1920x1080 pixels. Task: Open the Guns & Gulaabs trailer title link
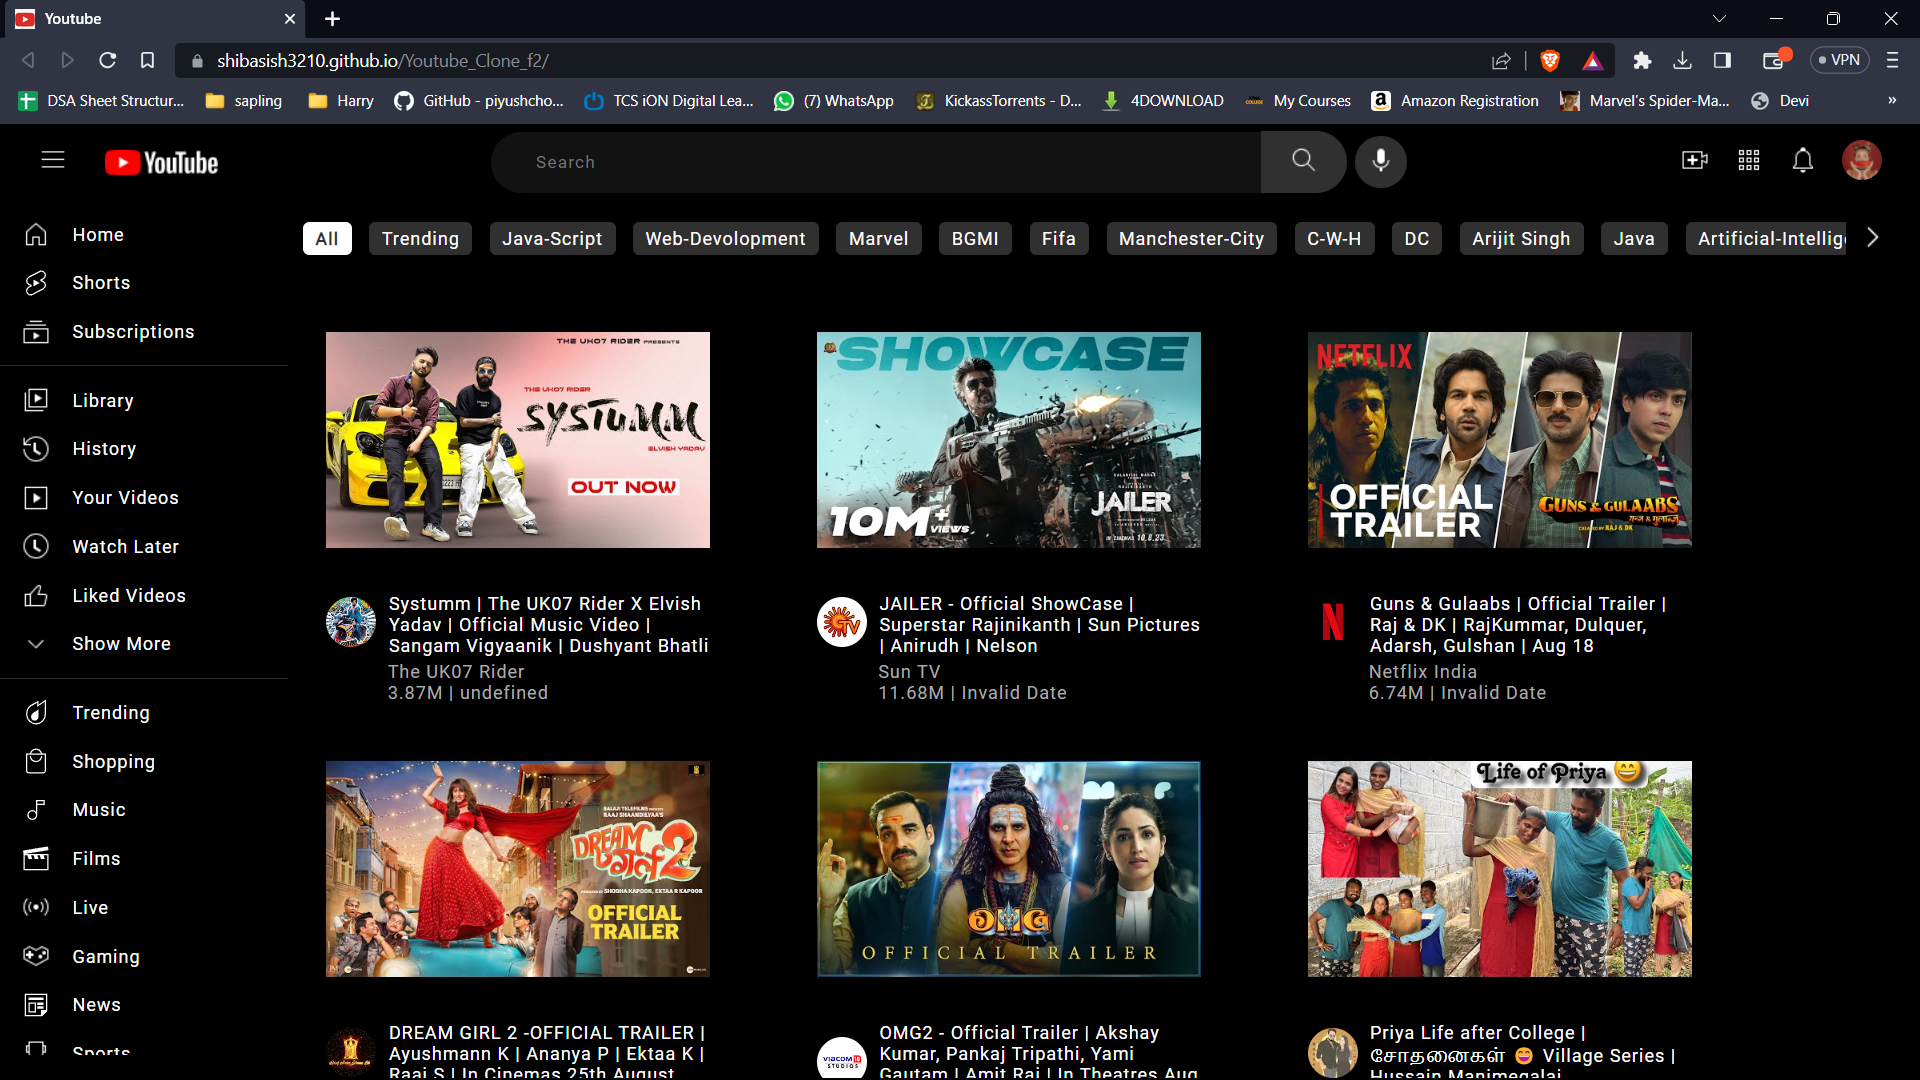1517,624
